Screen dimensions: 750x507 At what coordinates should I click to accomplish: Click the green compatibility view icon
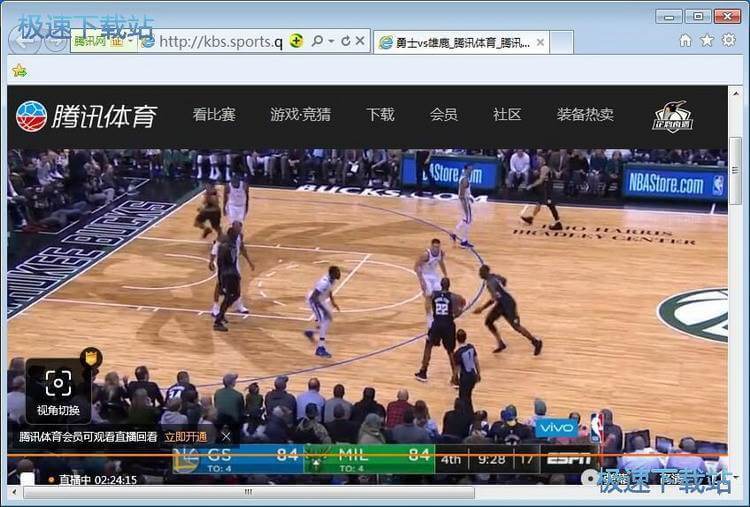[x=297, y=41]
